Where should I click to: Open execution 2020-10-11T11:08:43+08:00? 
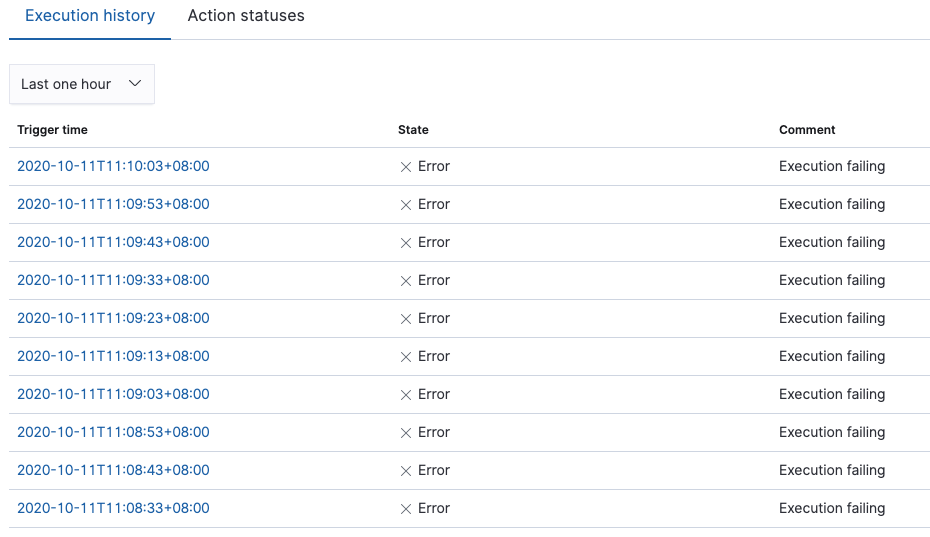(113, 470)
